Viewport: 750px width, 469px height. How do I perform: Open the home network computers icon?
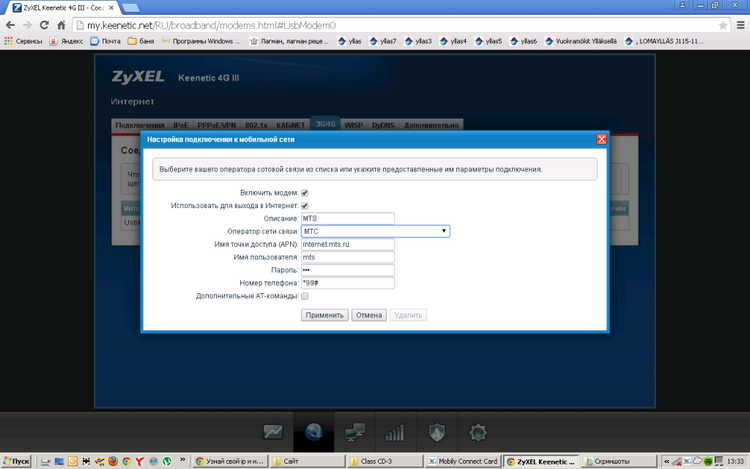(x=354, y=432)
